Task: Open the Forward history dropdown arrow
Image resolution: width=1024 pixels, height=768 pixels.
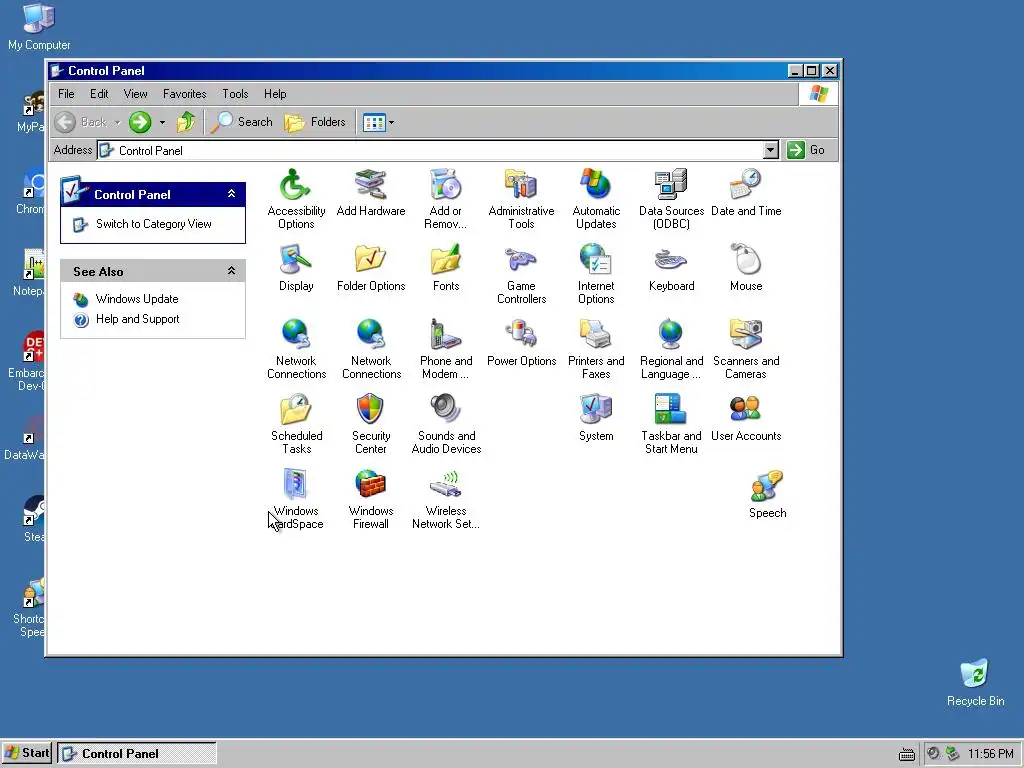Action: coord(162,122)
